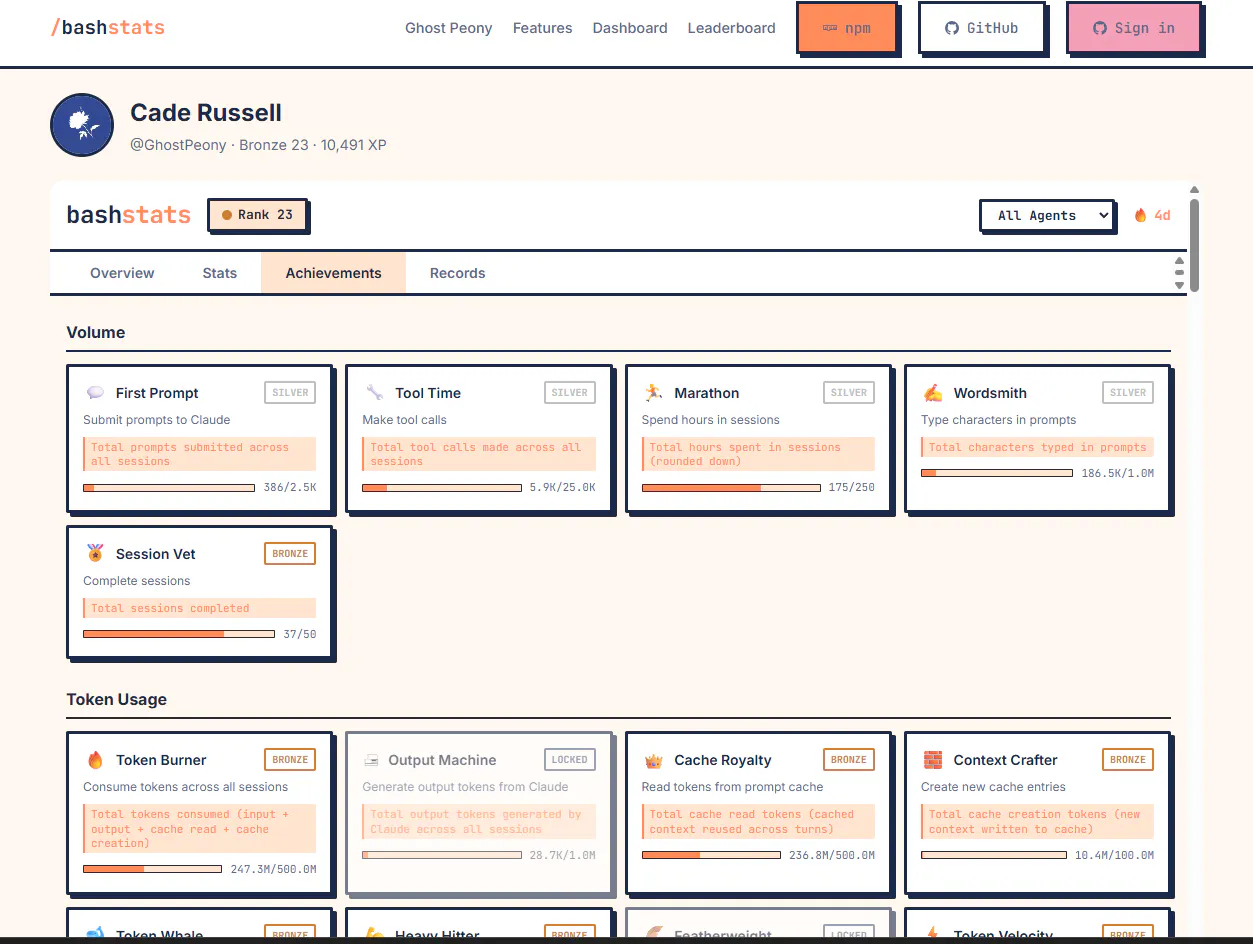
Task: Open the All Agents dropdown
Action: [x=1047, y=215]
